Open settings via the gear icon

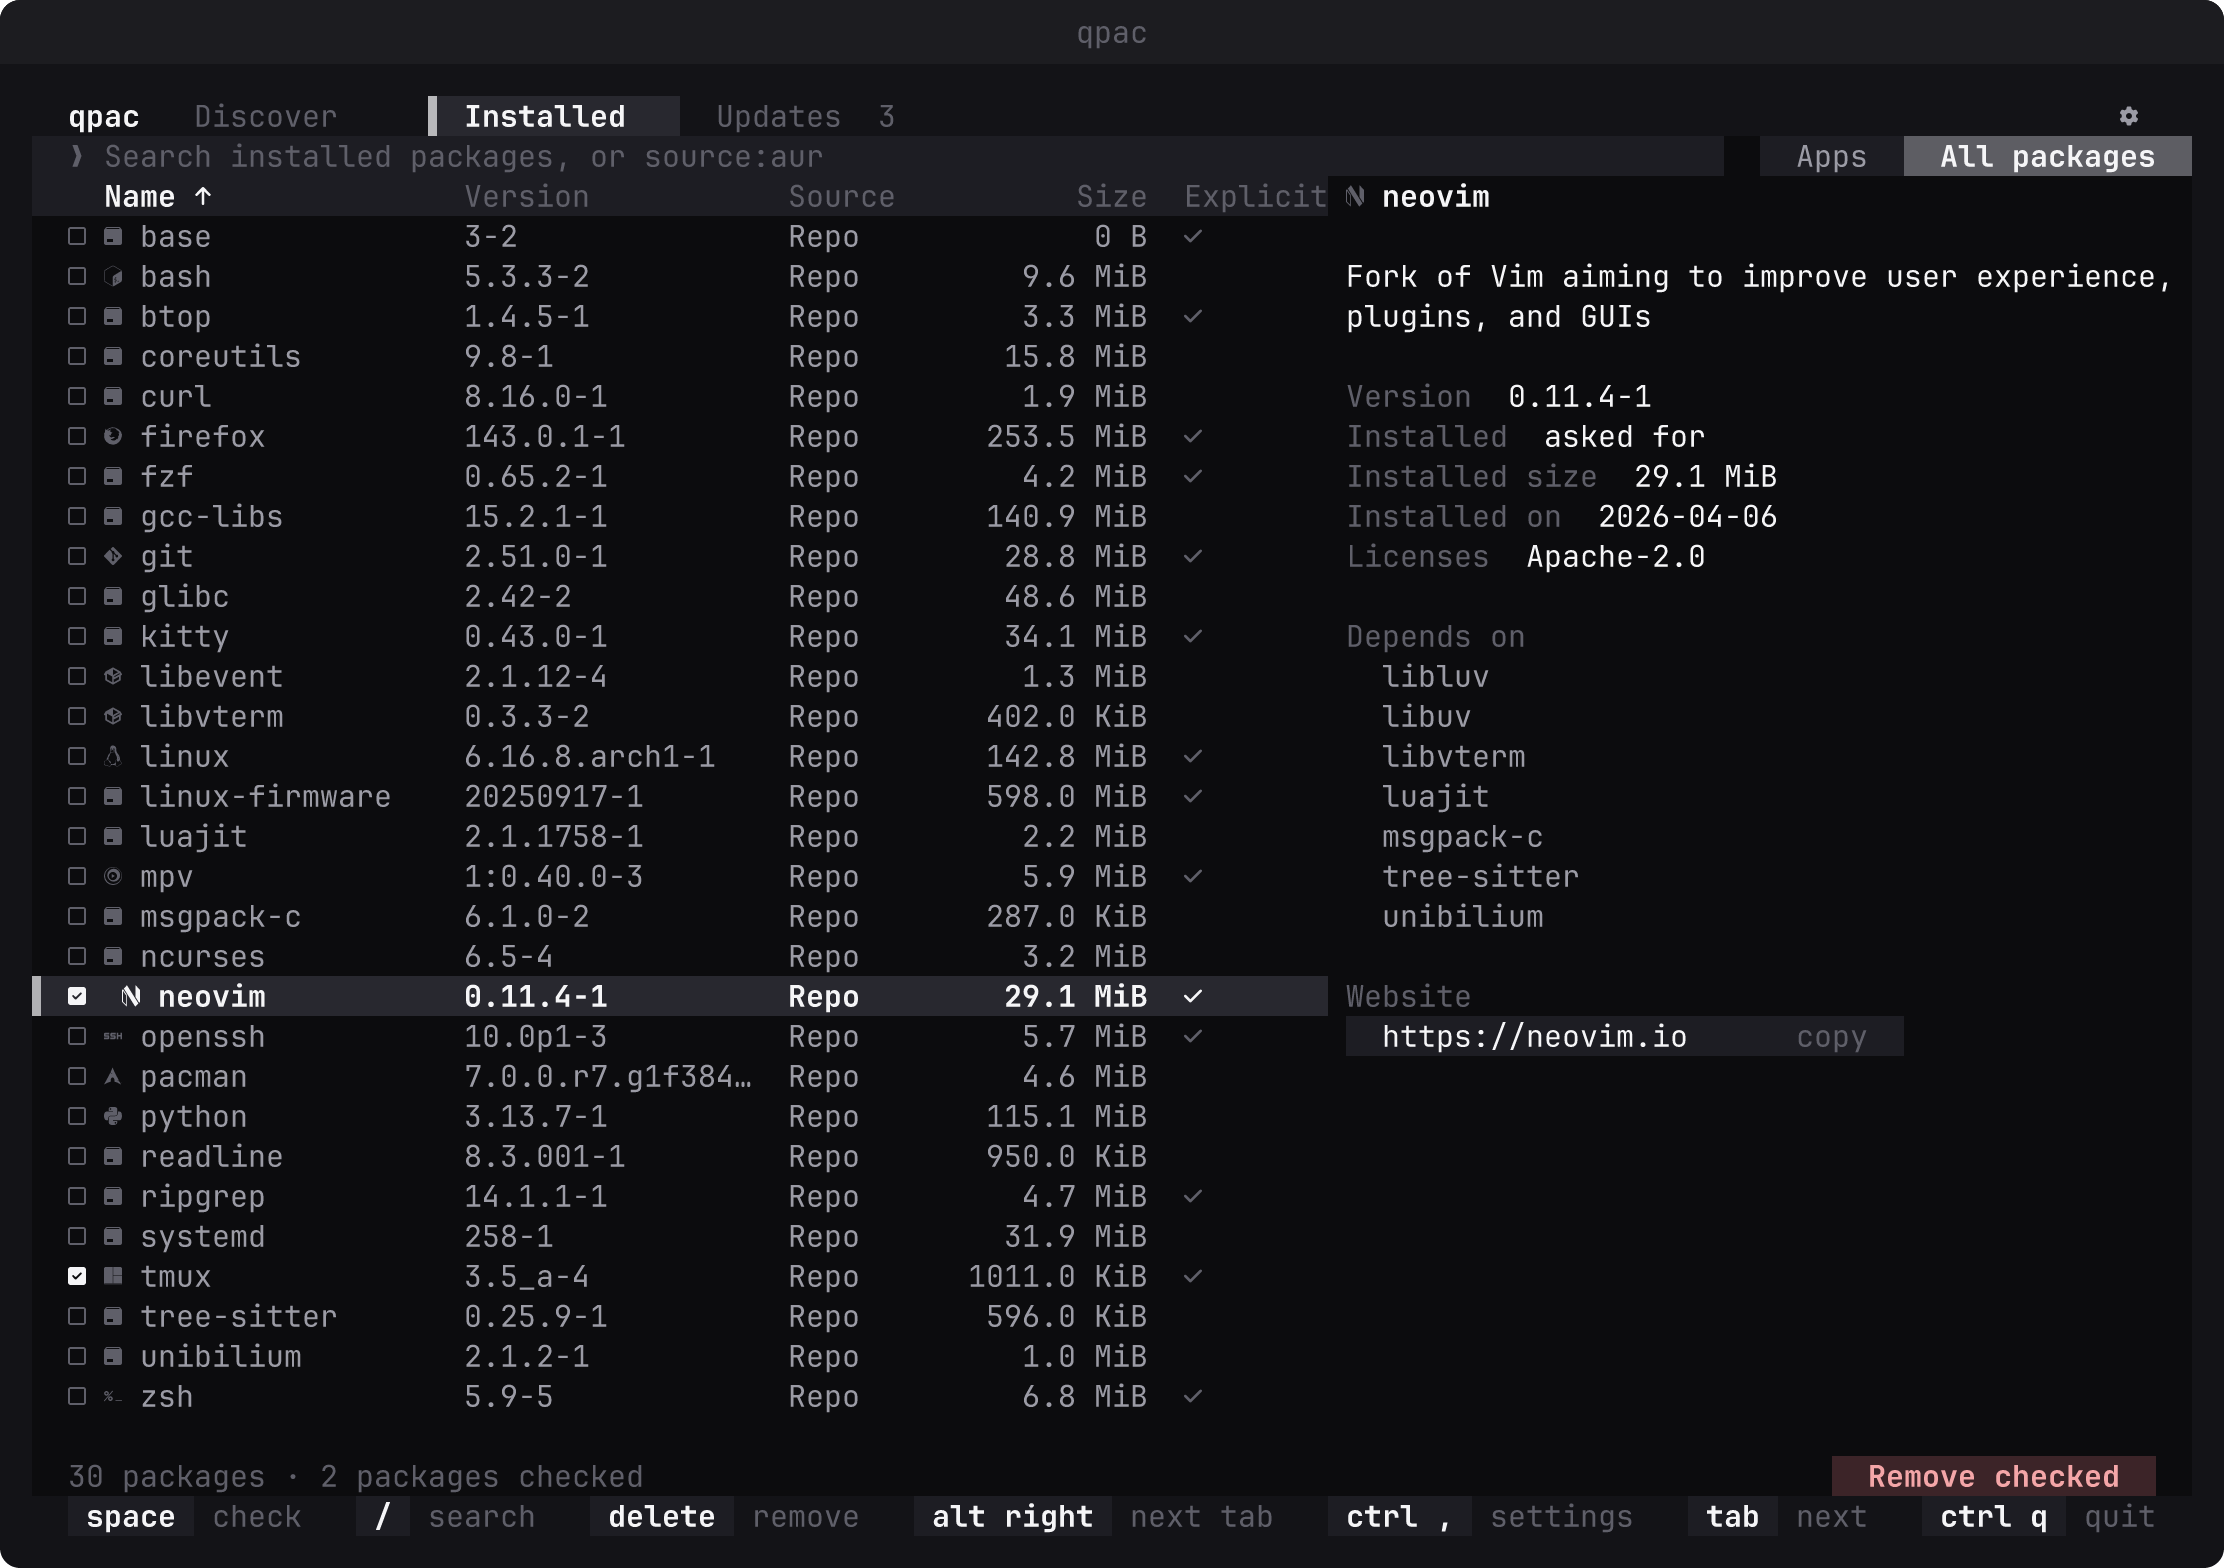(x=2129, y=116)
